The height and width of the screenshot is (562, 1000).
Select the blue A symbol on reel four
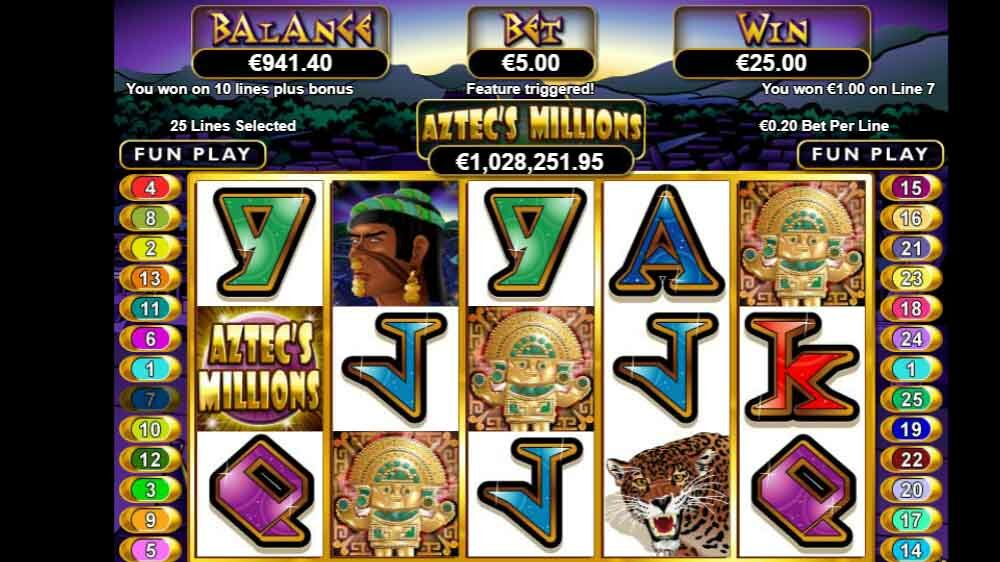point(666,243)
